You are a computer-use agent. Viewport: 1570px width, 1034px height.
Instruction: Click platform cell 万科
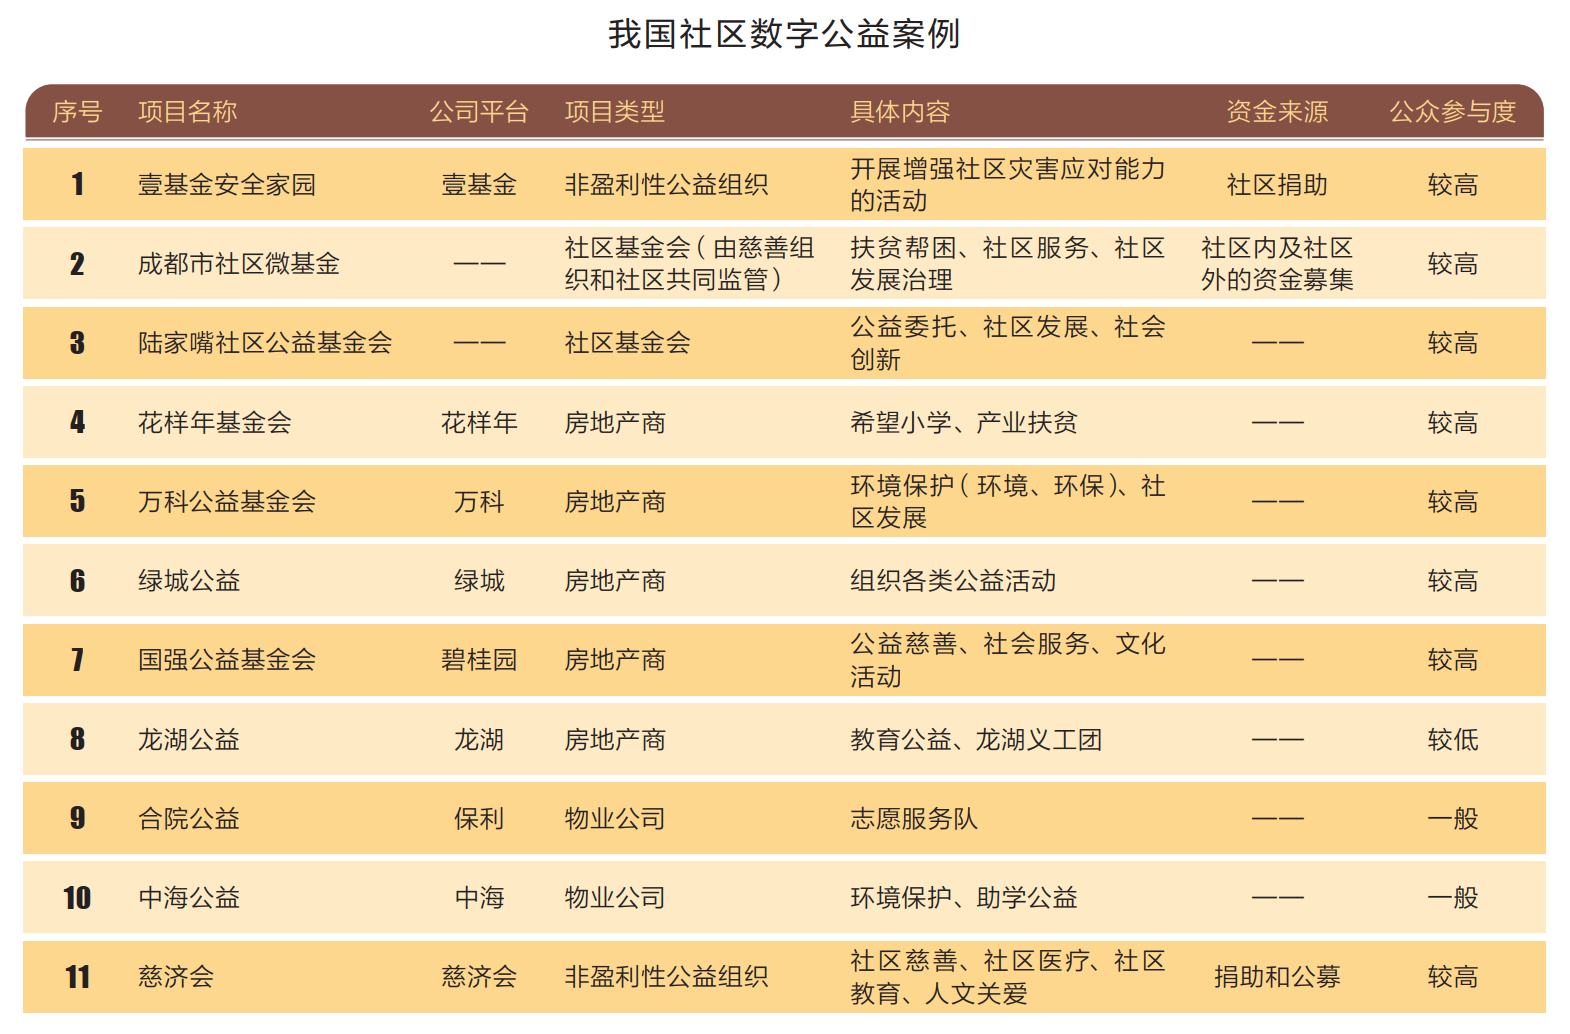click(x=479, y=502)
